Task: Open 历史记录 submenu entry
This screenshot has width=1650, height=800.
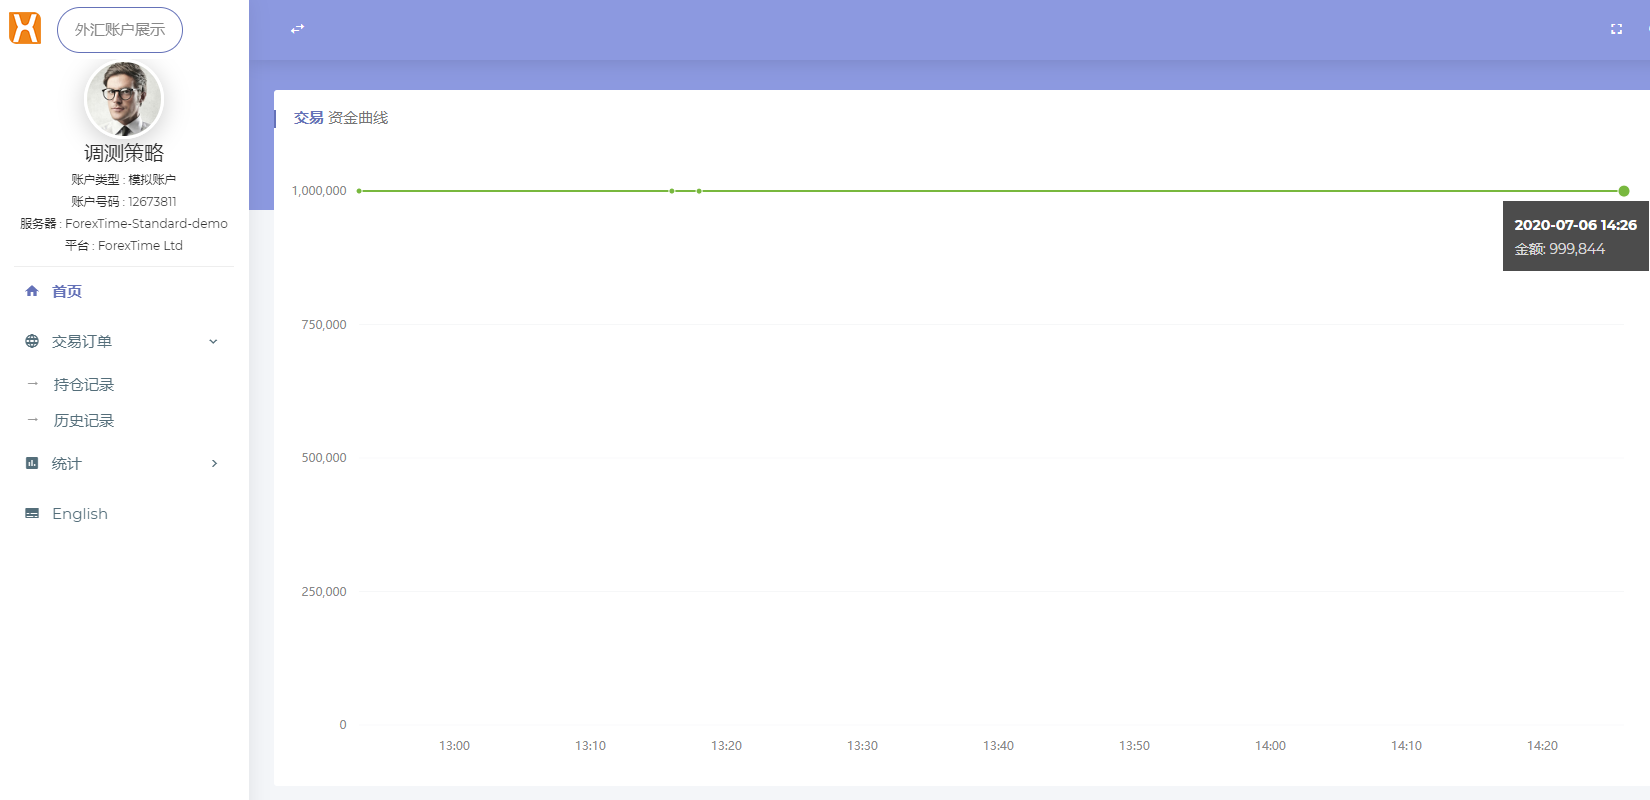Action: click(84, 420)
